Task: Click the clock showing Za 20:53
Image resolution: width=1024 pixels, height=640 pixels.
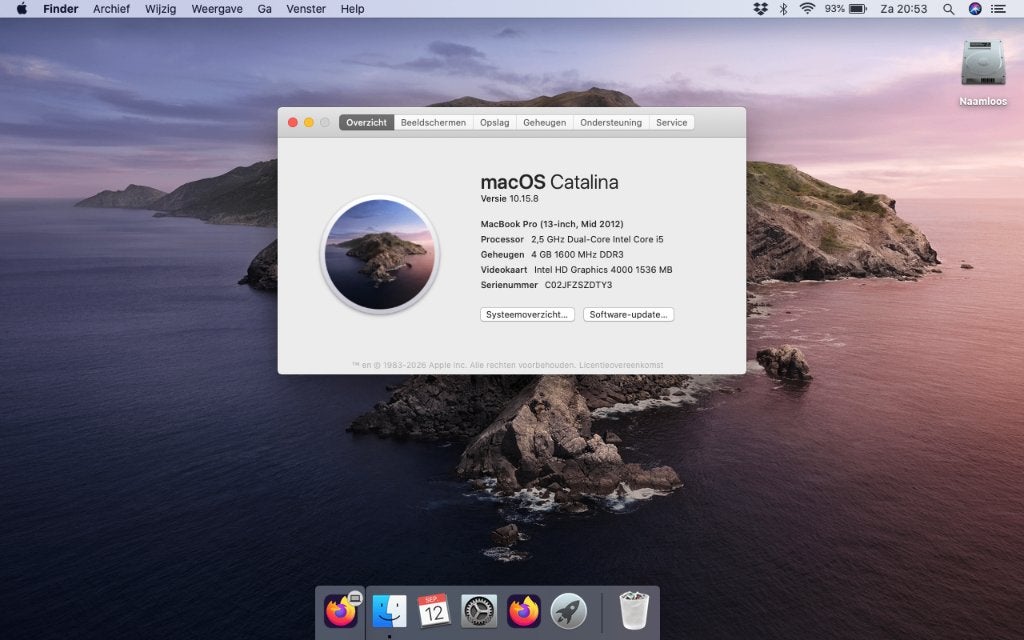Action: [904, 8]
